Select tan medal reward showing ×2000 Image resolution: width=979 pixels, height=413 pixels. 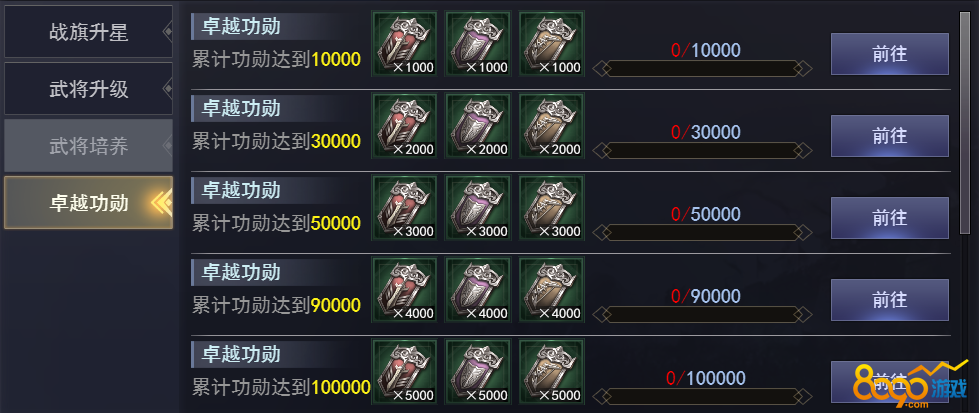coord(551,126)
